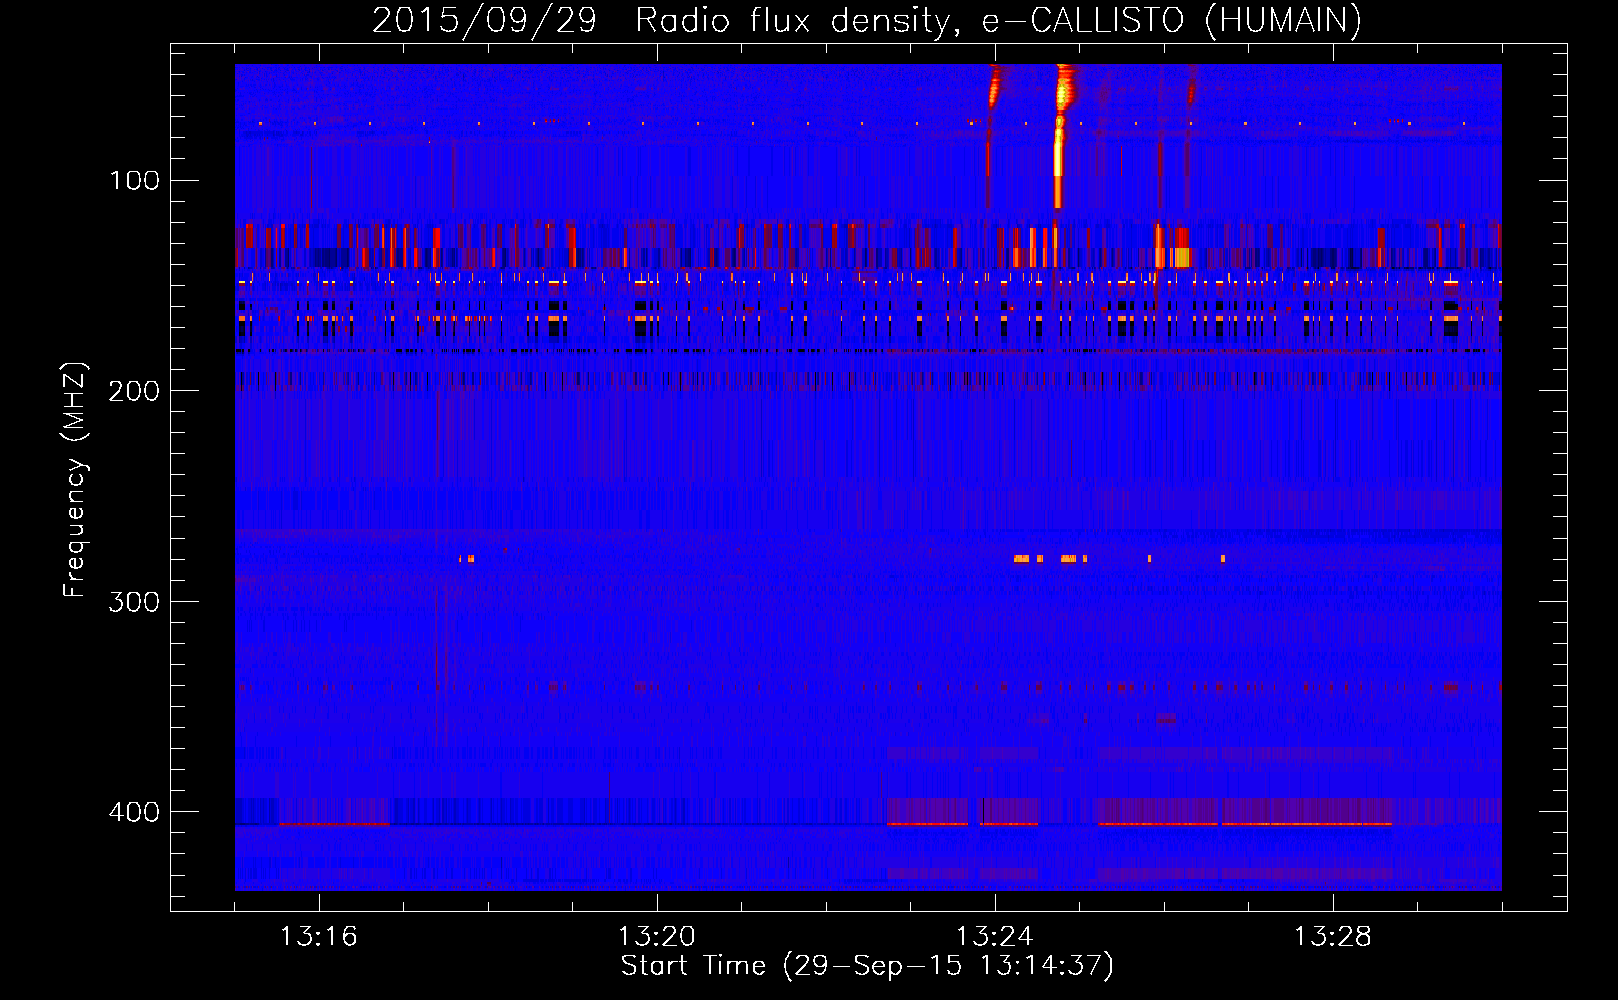Click the plot title mentioning e-CALLISTO (HUMAIN)
The height and width of the screenshot is (1000, 1618).
(x=867, y=20)
